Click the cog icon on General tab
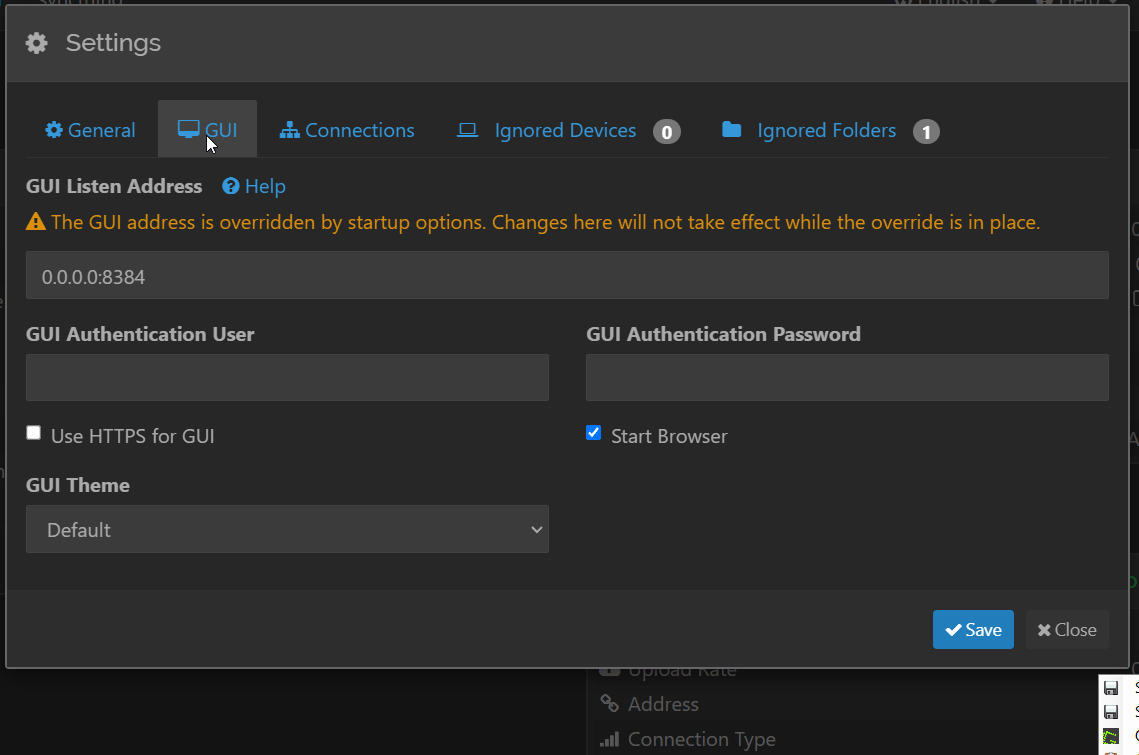Image resolution: width=1139 pixels, height=755 pixels. (x=54, y=130)
